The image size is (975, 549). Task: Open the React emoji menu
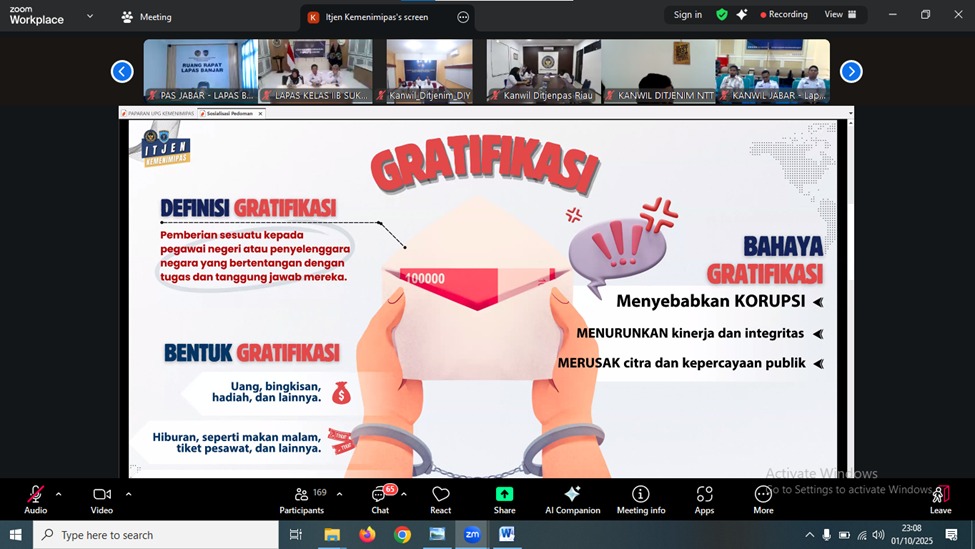[440, 499]
